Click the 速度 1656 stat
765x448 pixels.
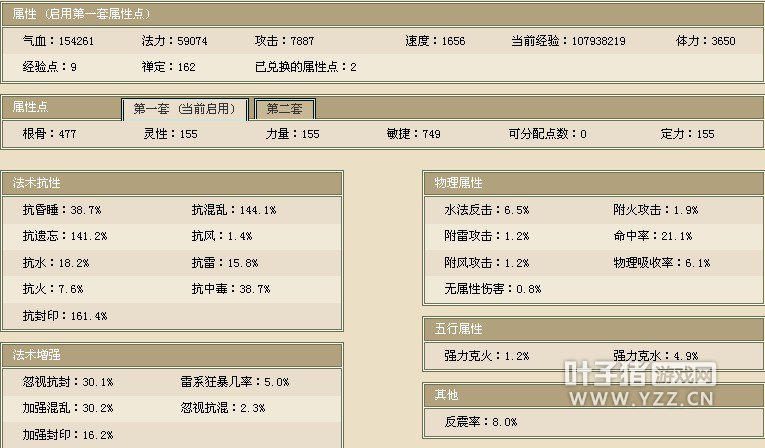tap(435, 41)
